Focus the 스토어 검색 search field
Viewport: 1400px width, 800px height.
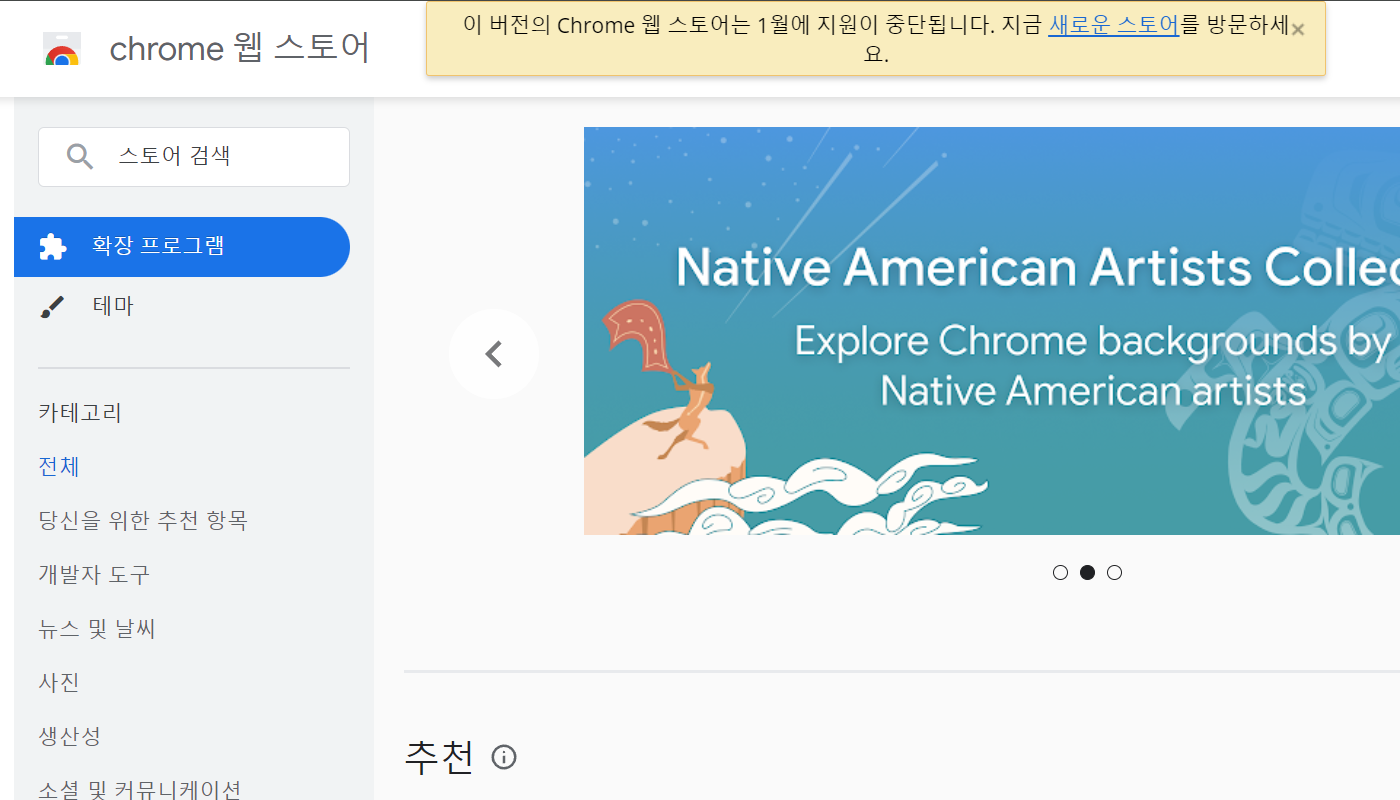[194, 157]
